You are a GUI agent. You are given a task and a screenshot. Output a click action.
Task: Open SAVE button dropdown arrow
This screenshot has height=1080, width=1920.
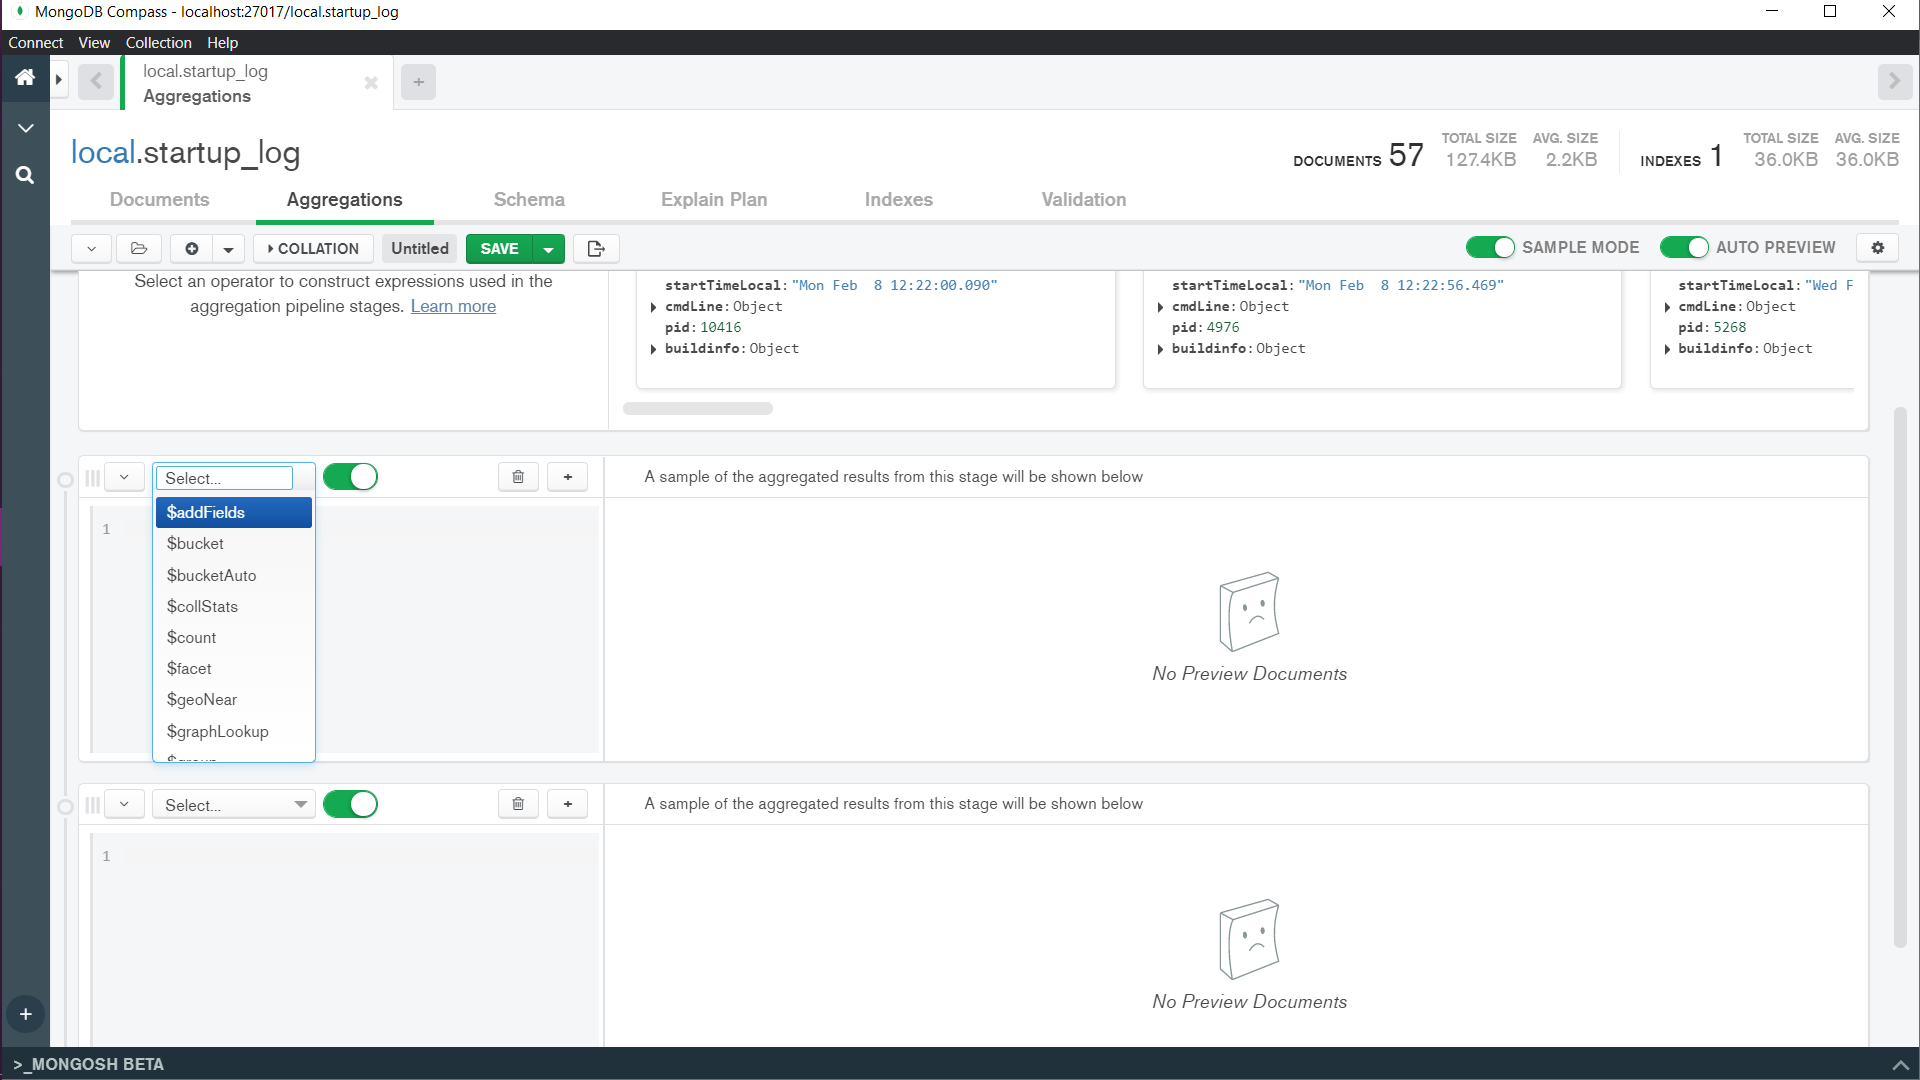pos(549,248)
